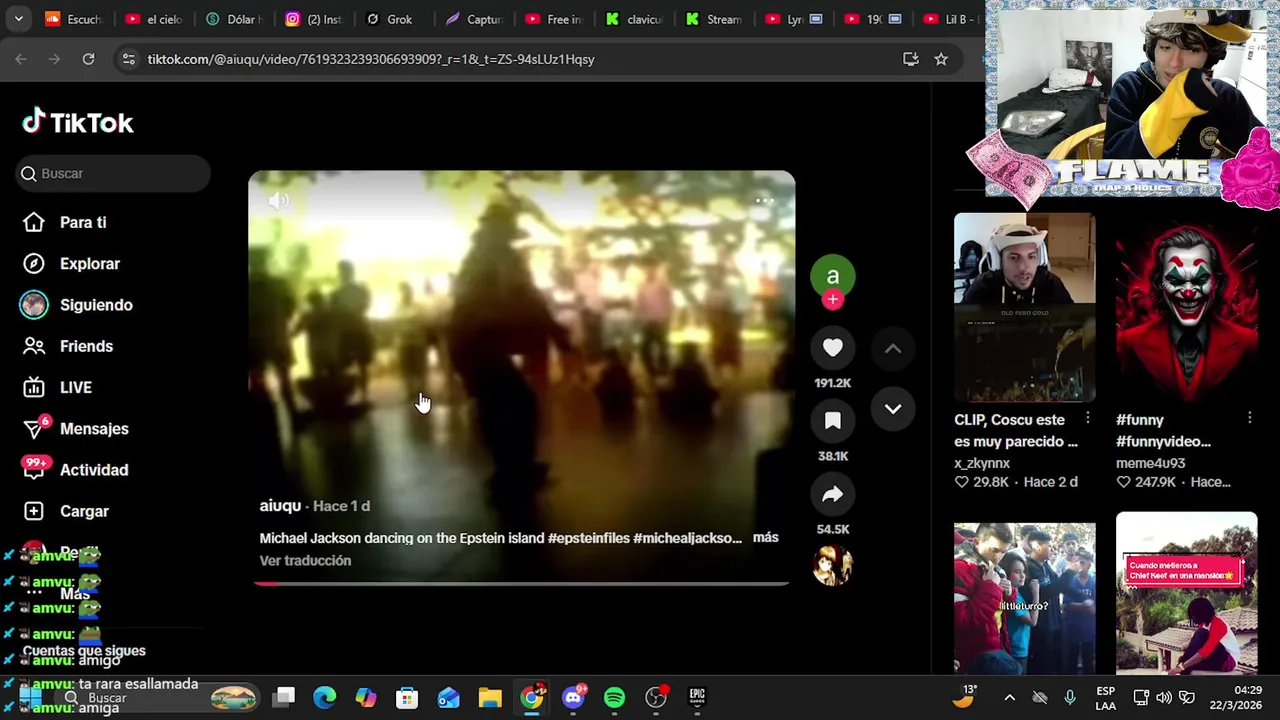
Task: Open aiuqu username on the video
Action: [x=280, y=506]
